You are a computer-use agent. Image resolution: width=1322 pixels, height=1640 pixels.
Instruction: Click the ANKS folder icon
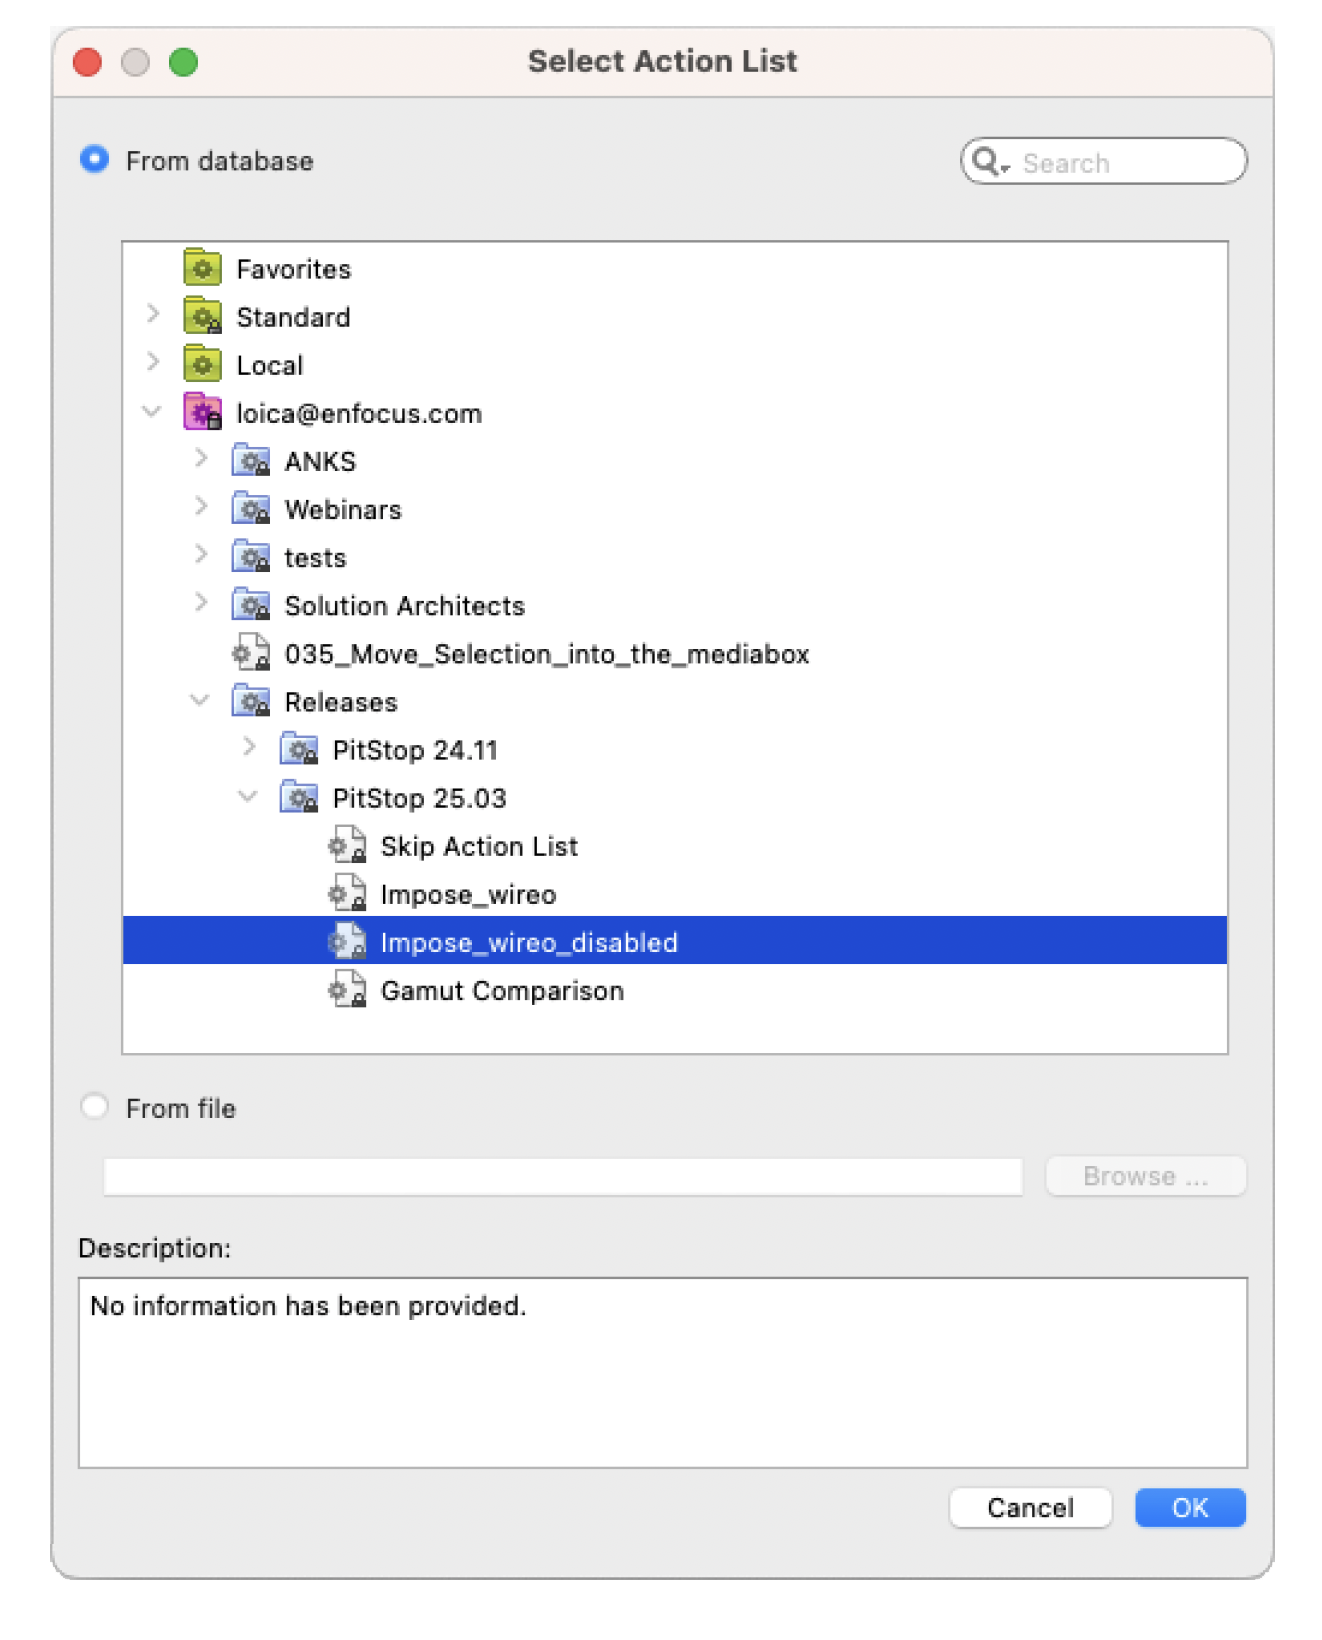tap(251, 460)
